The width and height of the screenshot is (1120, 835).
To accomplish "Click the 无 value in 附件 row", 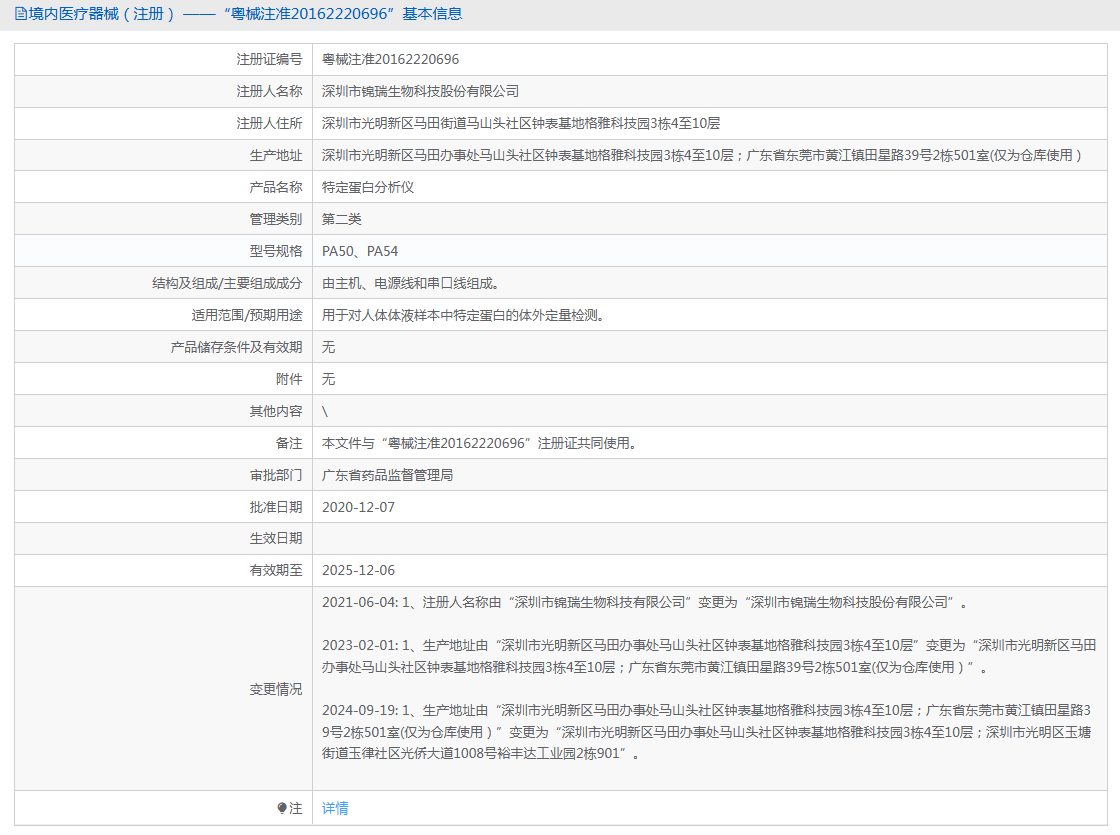I will tap(328, 379).
